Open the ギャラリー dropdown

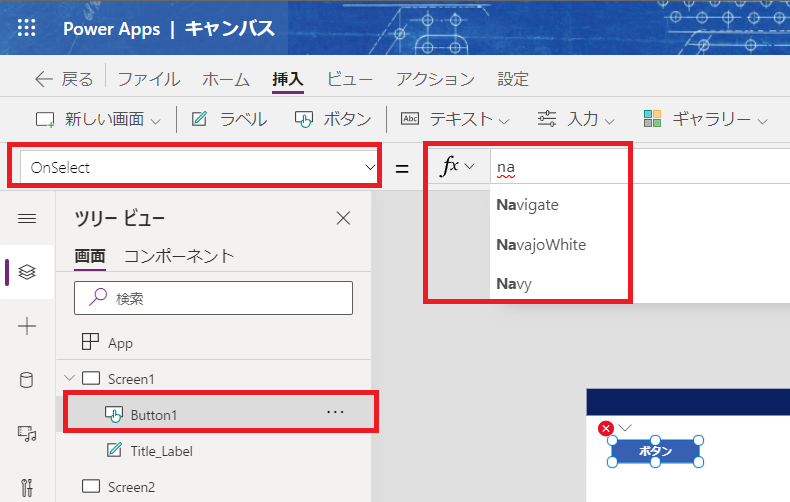706,119
